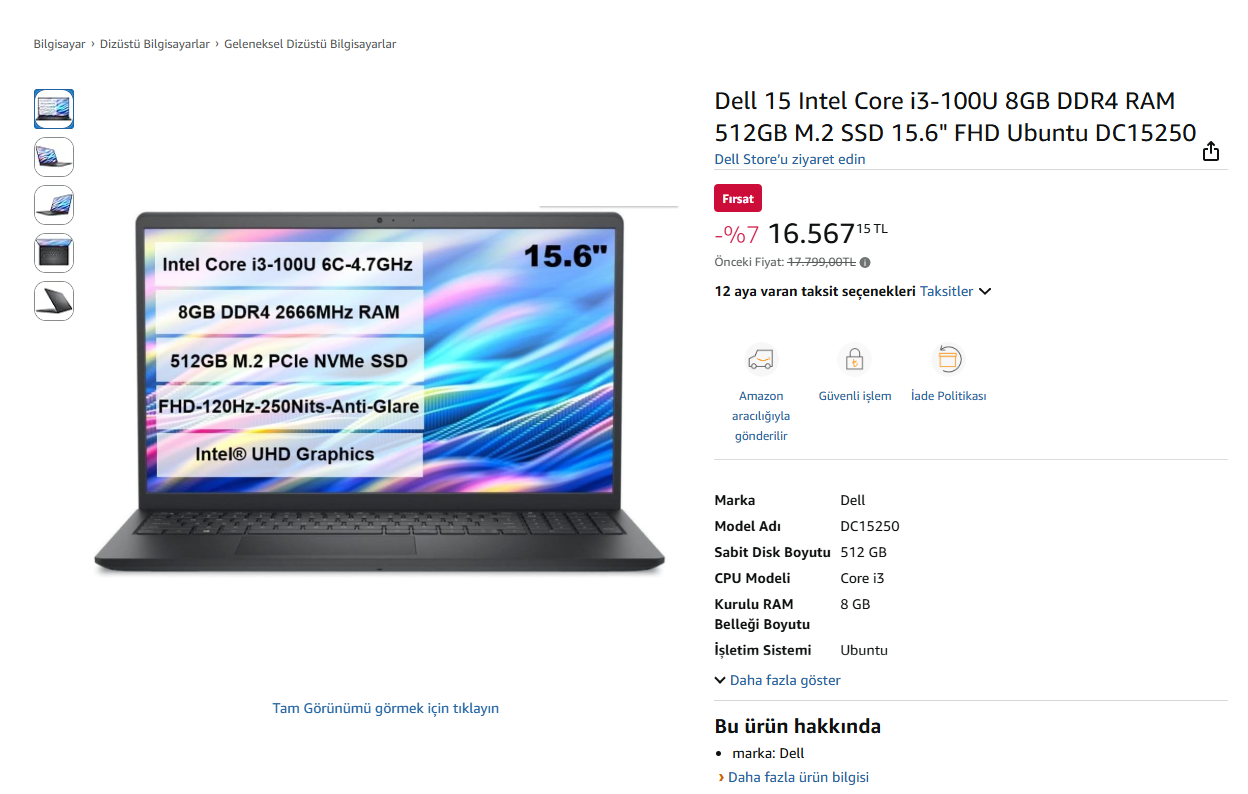The height and width of the screenshot is (794, 1248).
Task: Click the Amazon delivery box icon
Action: click(761, 359)
